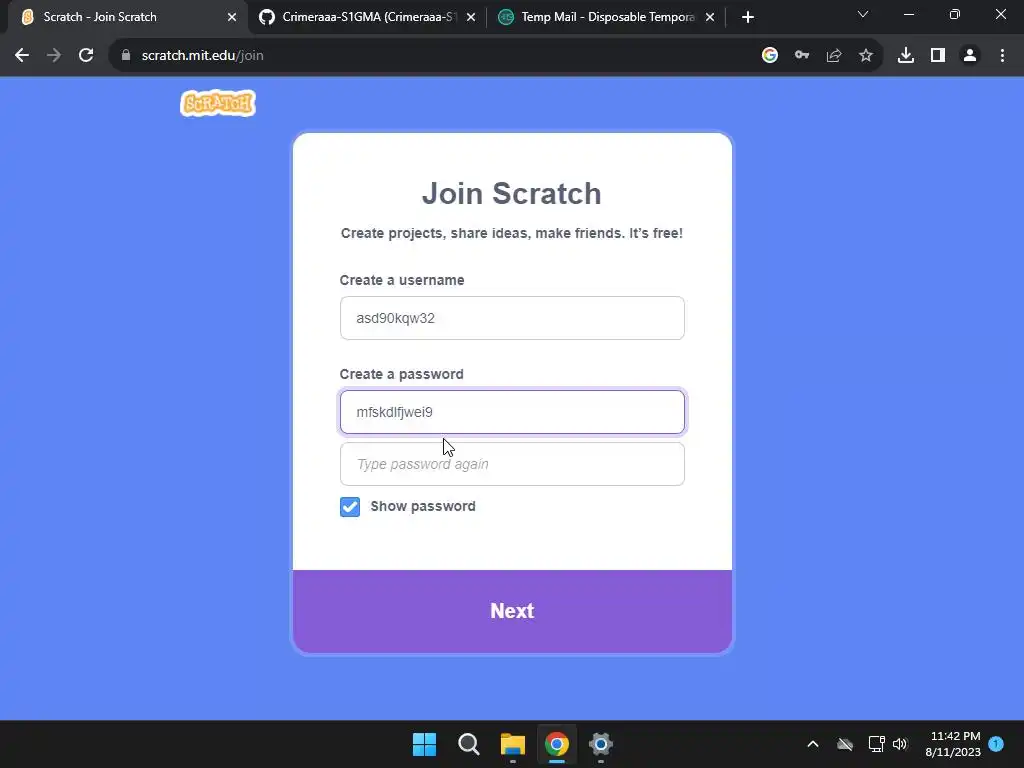This screenshot has height=768, width=1024.
Task: Click the Create a username label
Action: coord(402,280)
